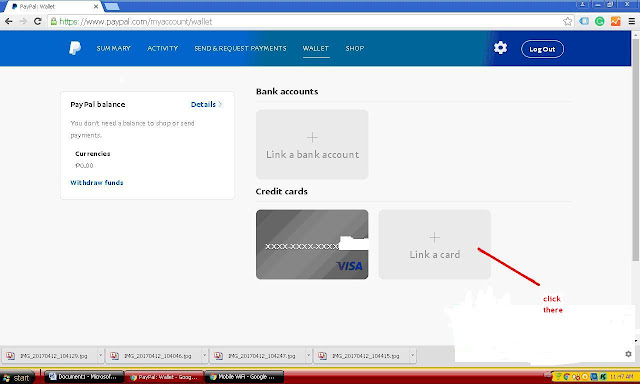
Task: Expand options arrow for IMG_20170412_104415.jpg
Action: 413,355
